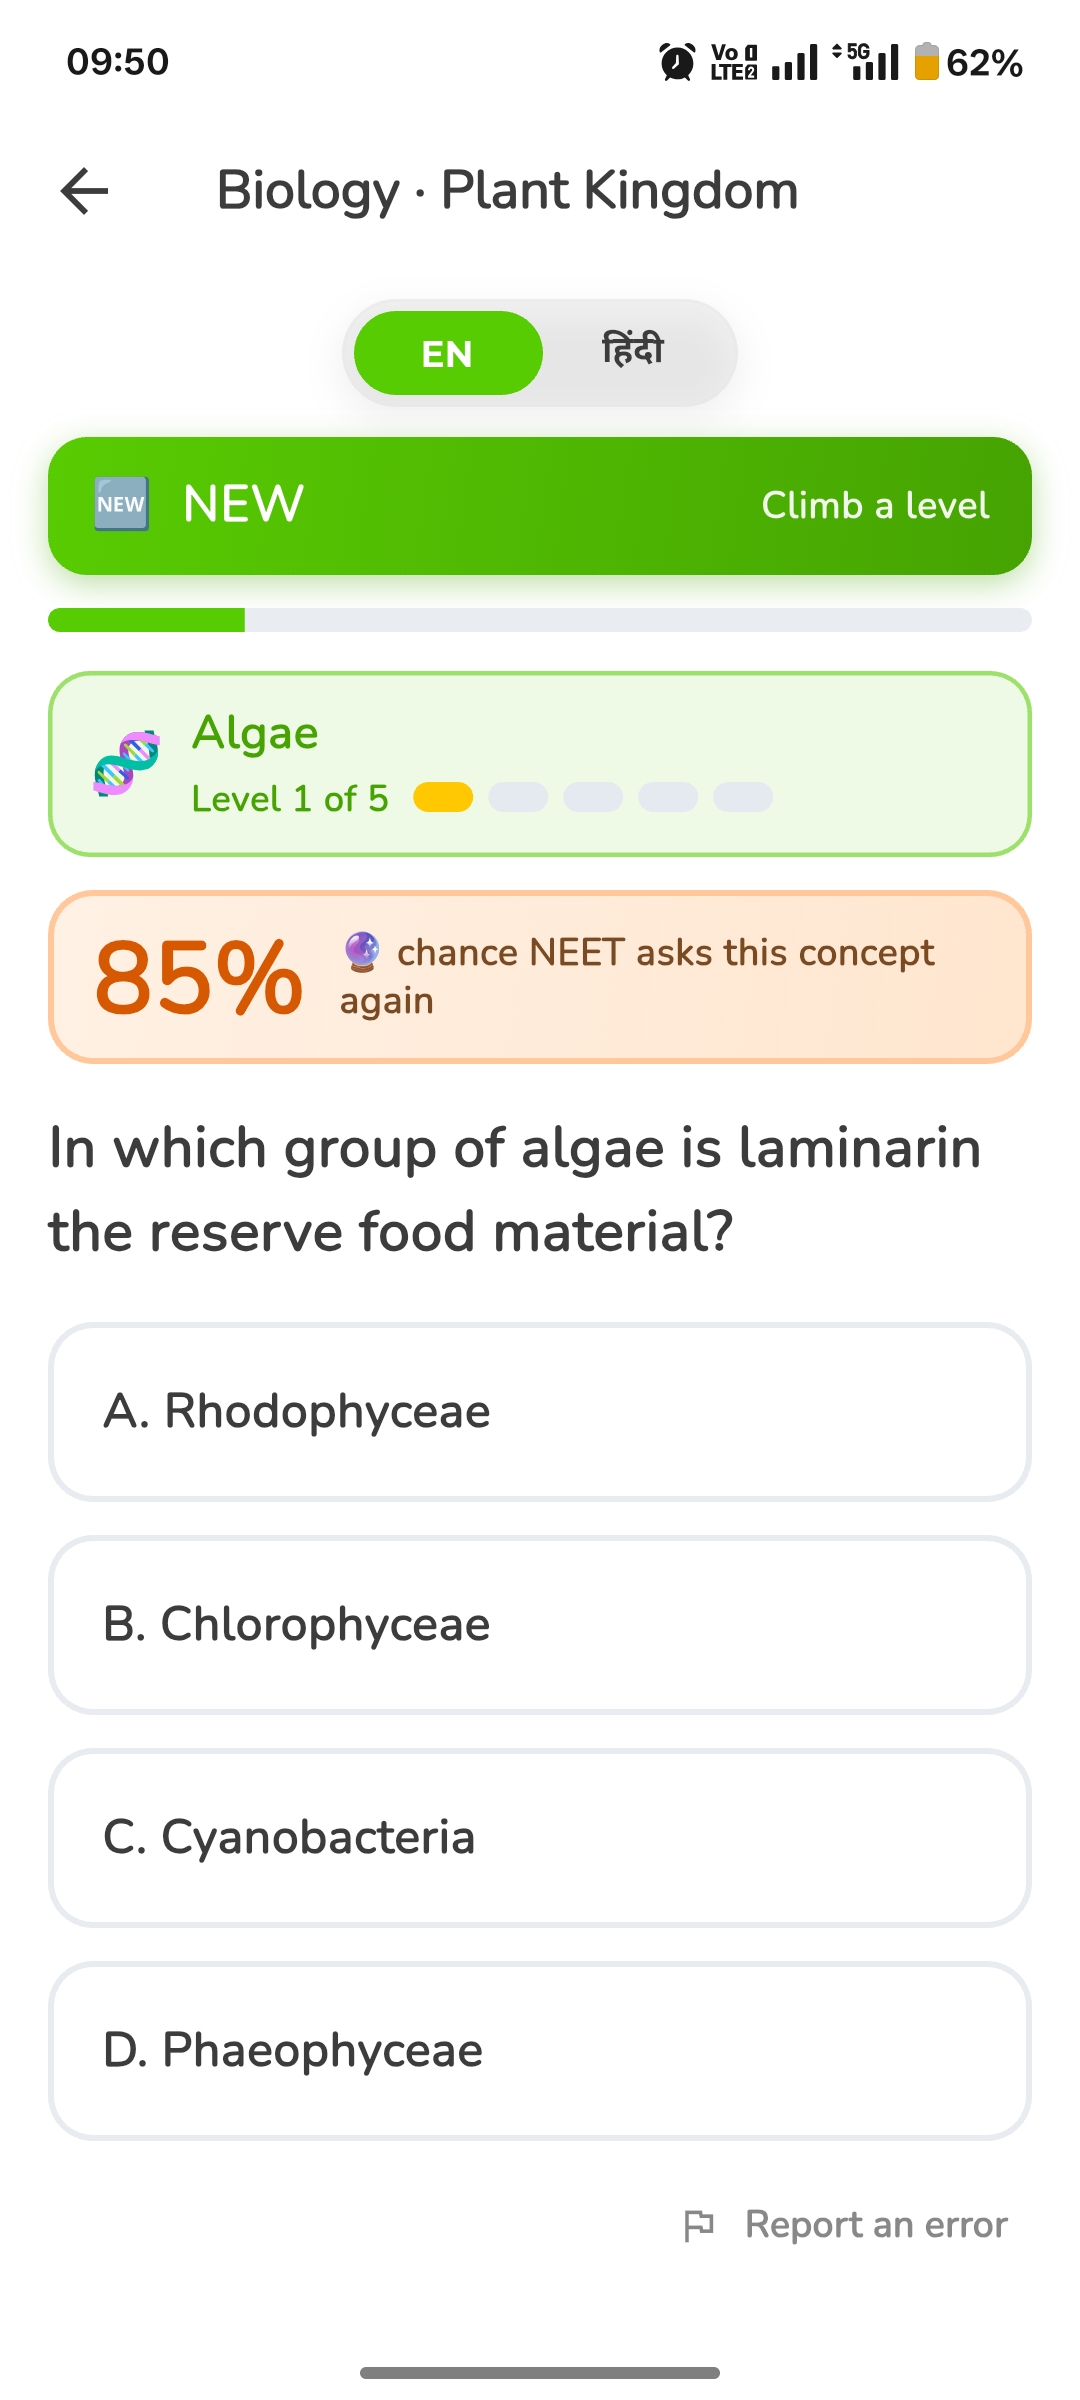Tap the flag icon next to Report
The width and height of the screenshot is (1080, 2400).
(x=699, y=2225)
